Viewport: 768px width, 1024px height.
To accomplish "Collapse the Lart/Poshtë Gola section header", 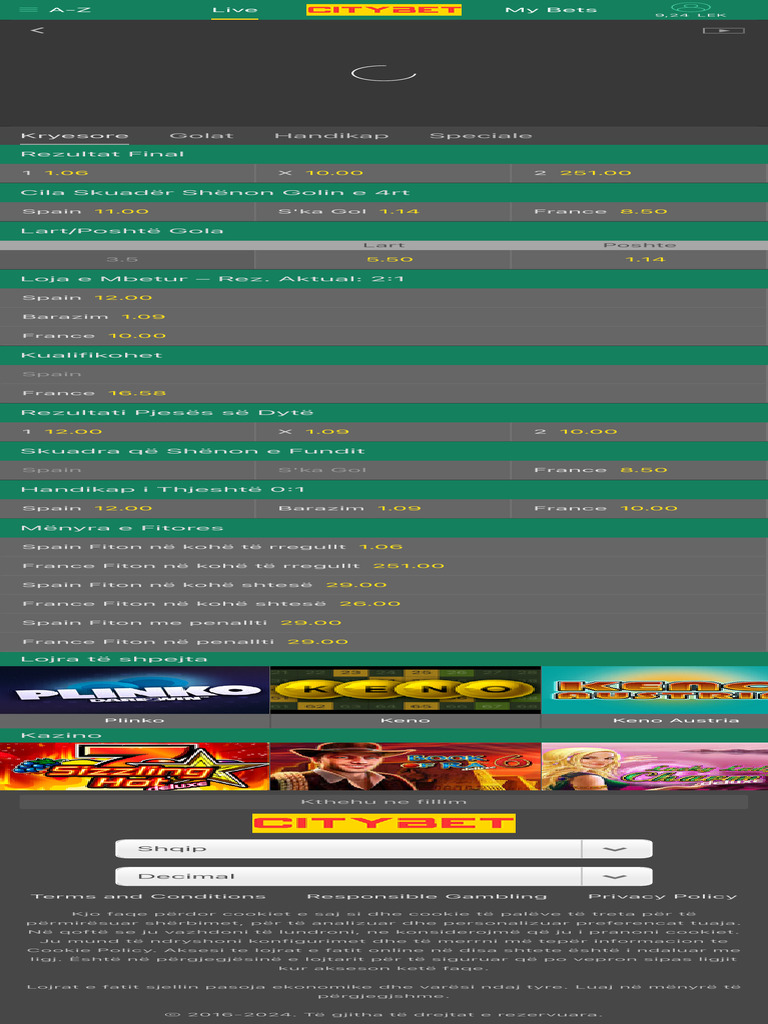I will click(384, 231).
